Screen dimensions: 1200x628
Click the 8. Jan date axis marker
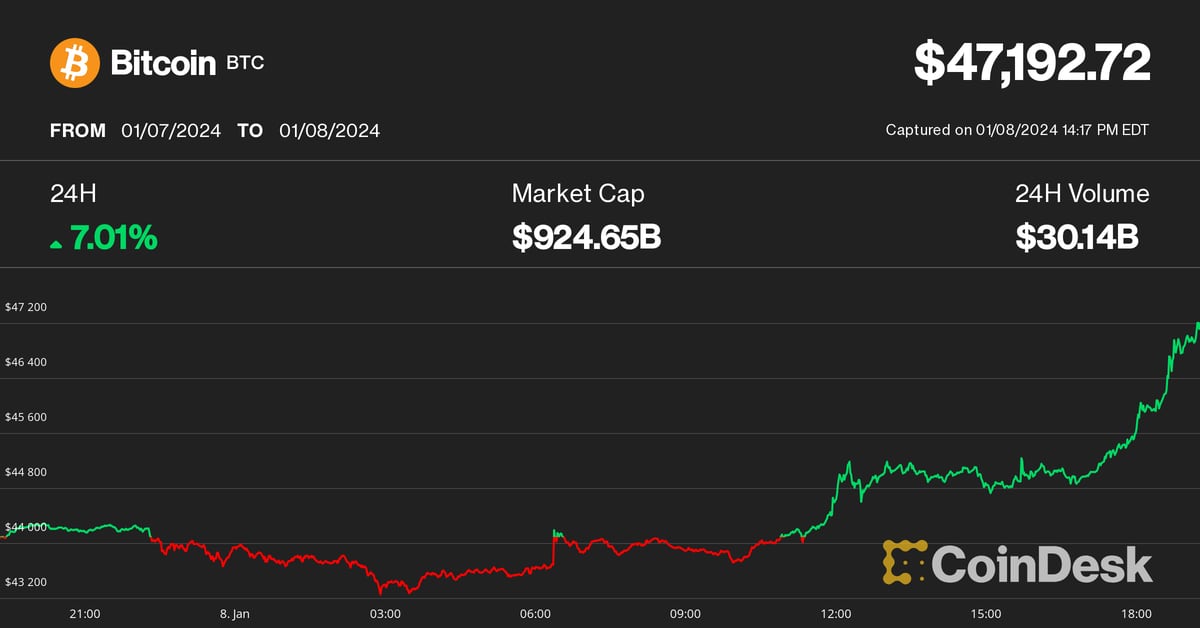234,613
